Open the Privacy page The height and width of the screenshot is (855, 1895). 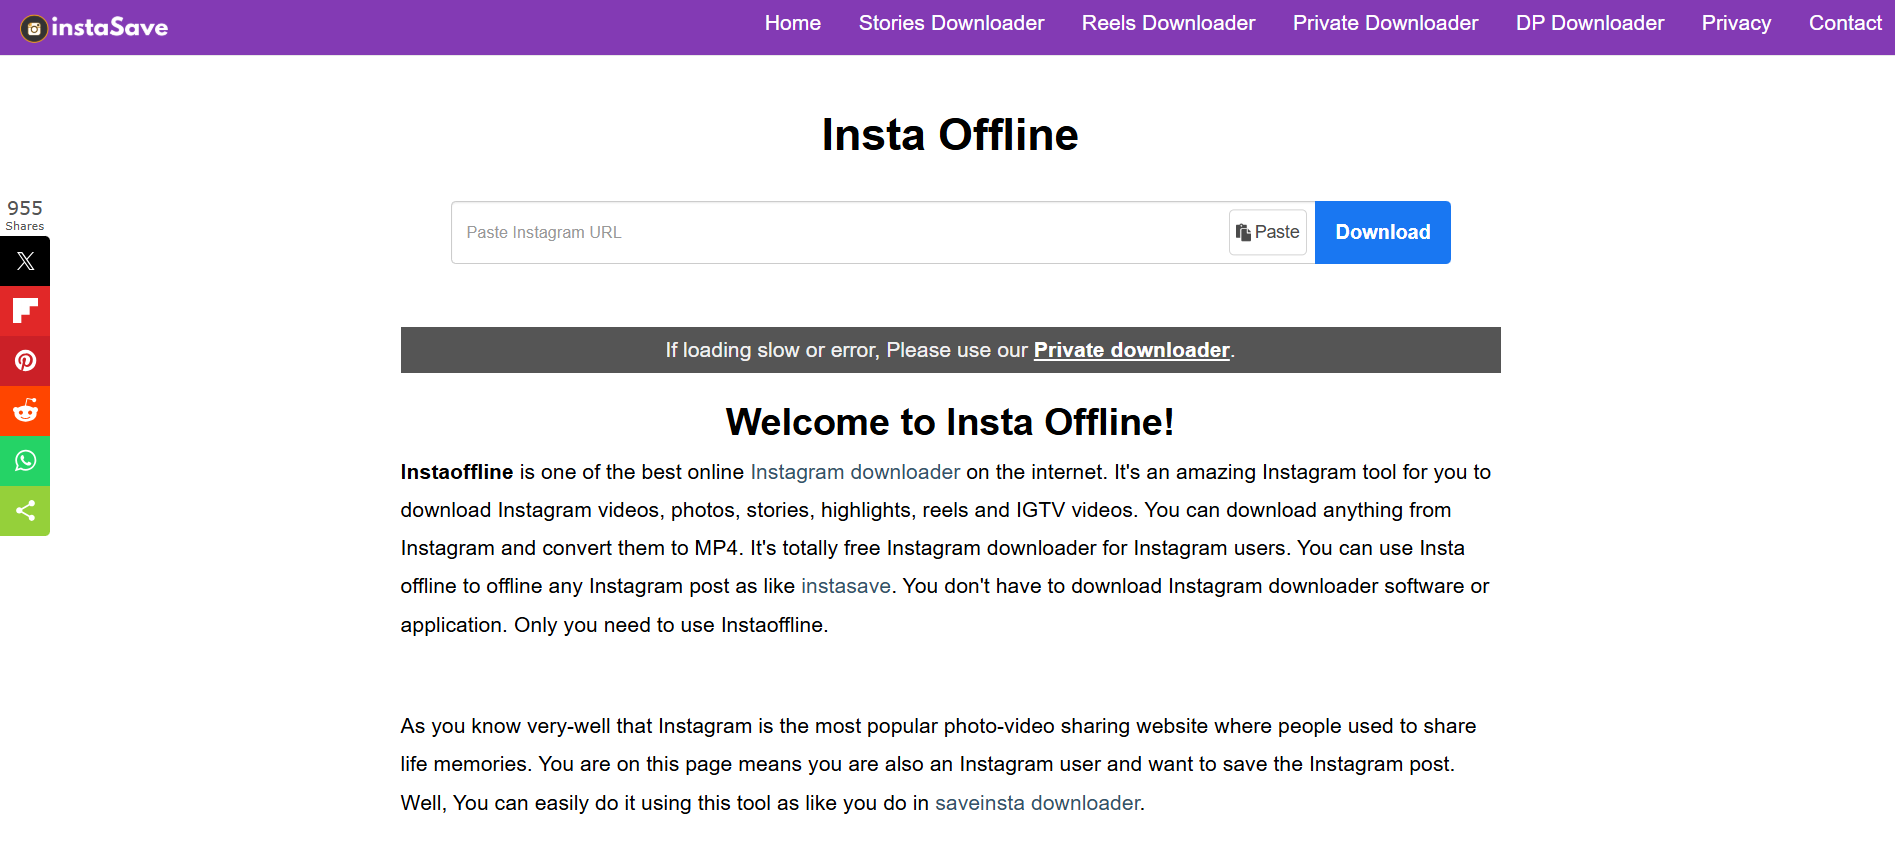1736,23
